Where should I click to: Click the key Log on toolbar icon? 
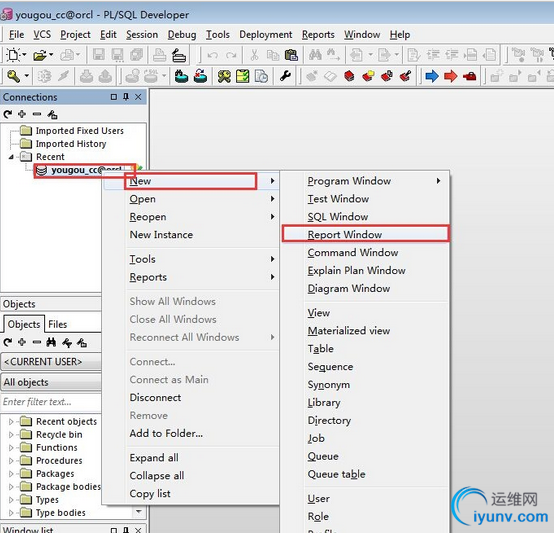pyautogui.click(x=13, y=76)
